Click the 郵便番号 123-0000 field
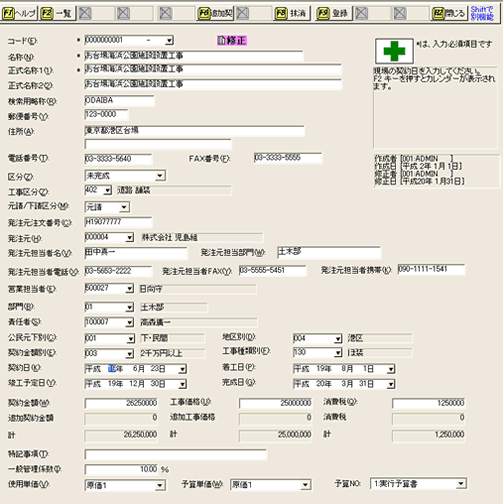503x504 pixels. 106,115
